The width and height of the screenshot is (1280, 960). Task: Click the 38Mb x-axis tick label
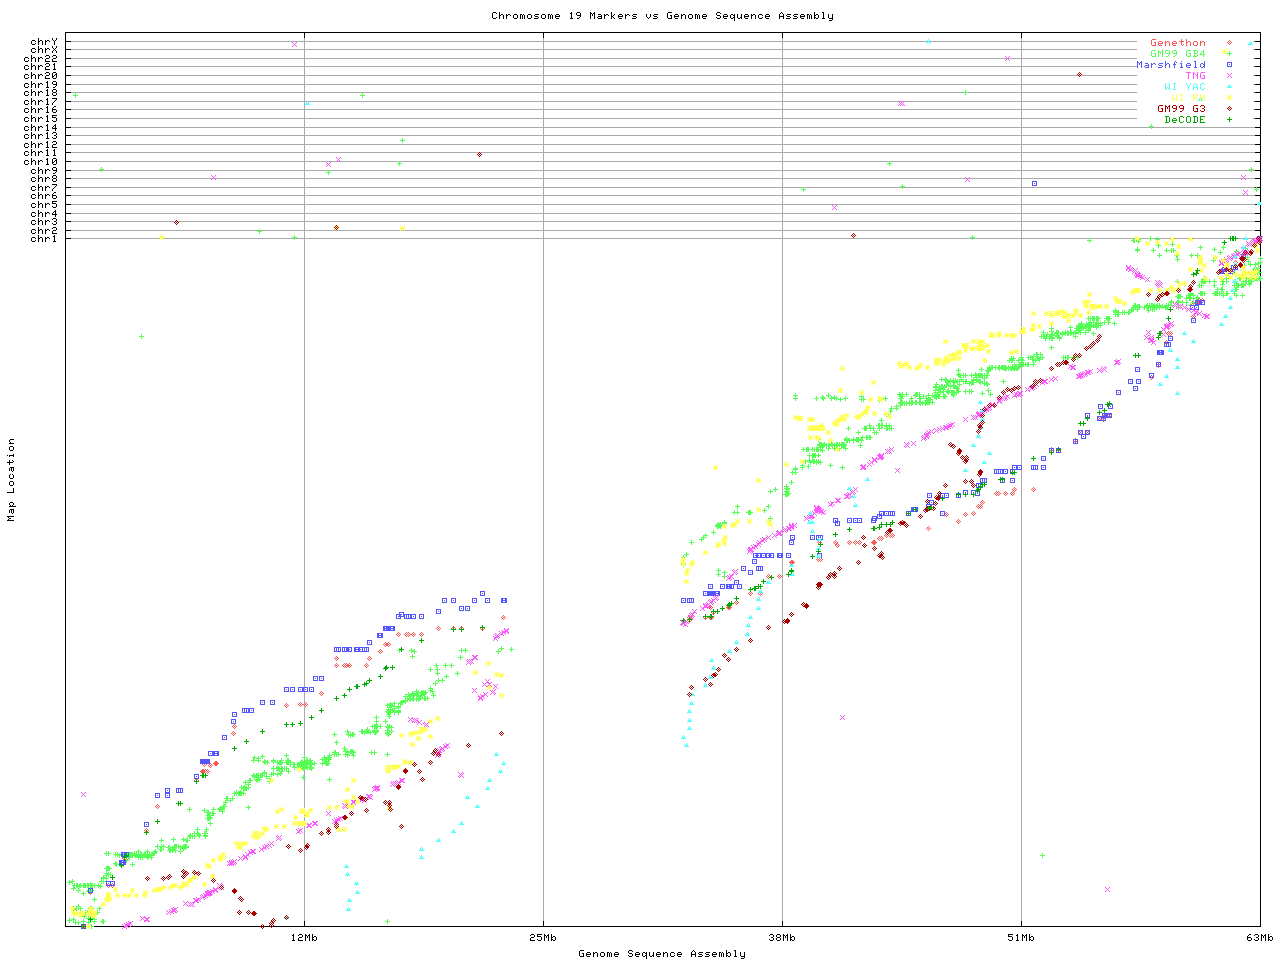(x=782, y=938)
